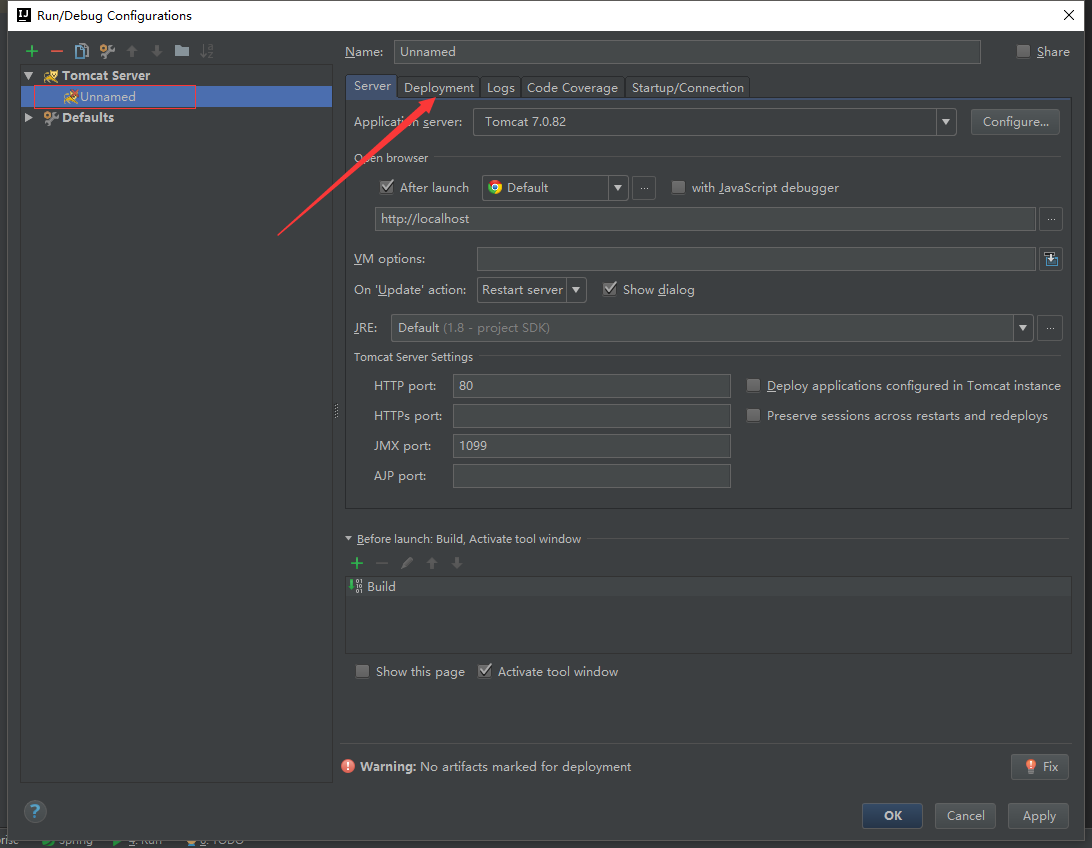Create new folder in configurations toolbar
Screen dimensions: 1092x848
coord(182,51)
